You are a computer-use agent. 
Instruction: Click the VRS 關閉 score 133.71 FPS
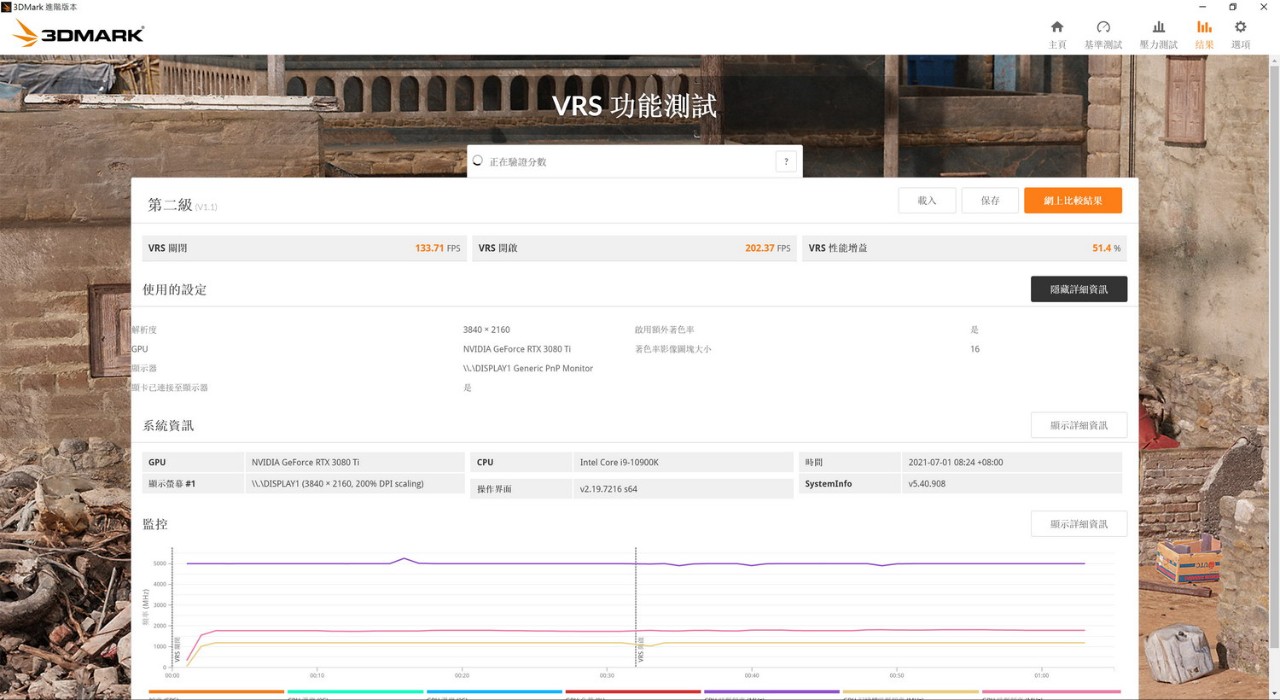(438, 248)
